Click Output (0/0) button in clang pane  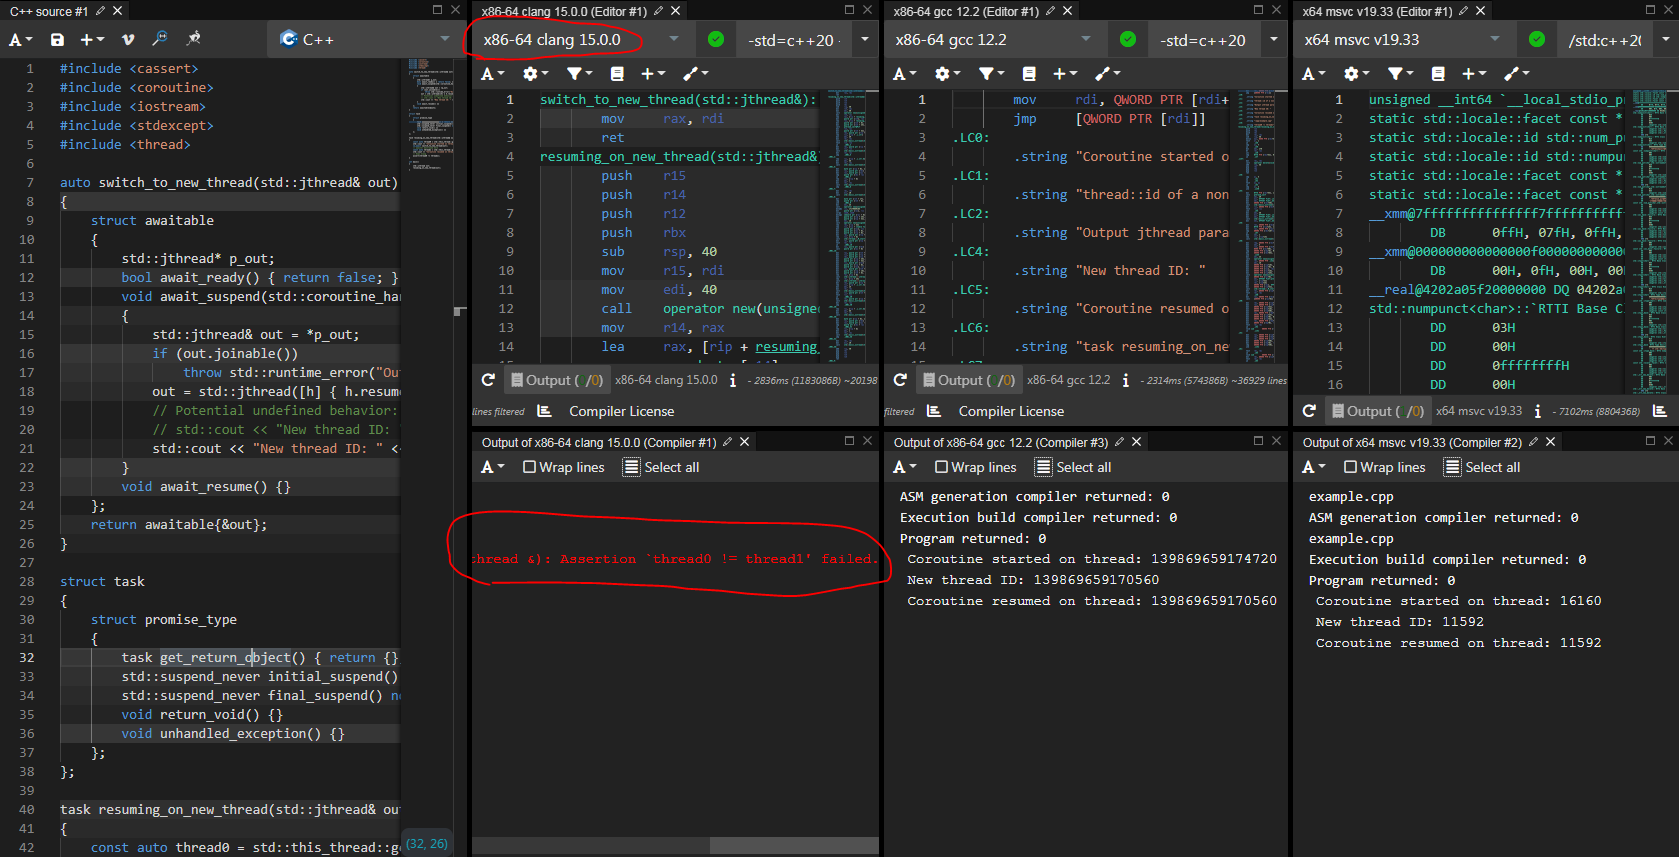coord(556,380)
